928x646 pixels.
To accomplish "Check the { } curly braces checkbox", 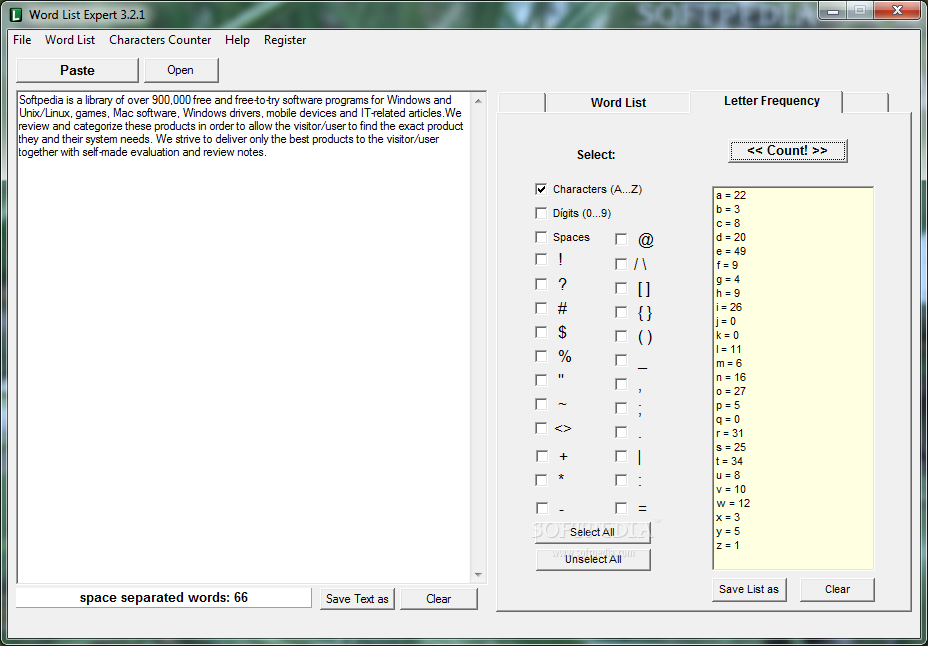I will click(x=621, y=312).
